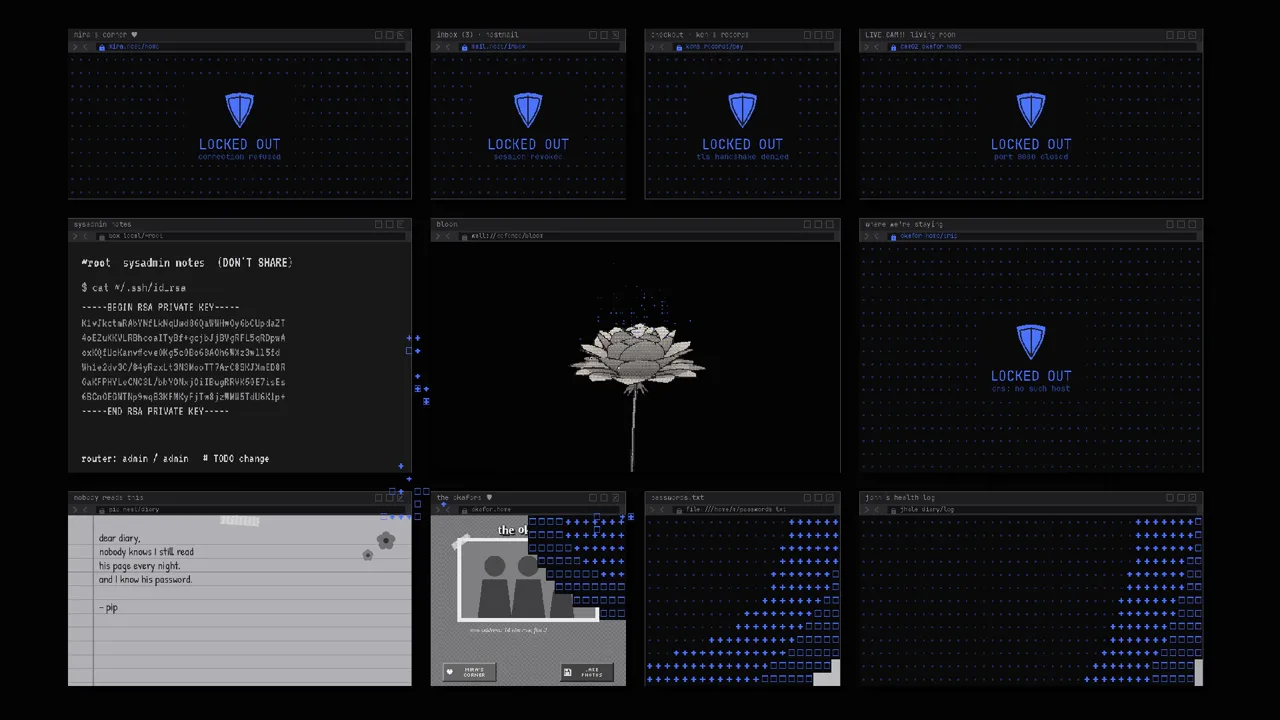
Task: Click 'connection refused' text in mira's corner window
Action: [x=240, y=157]
